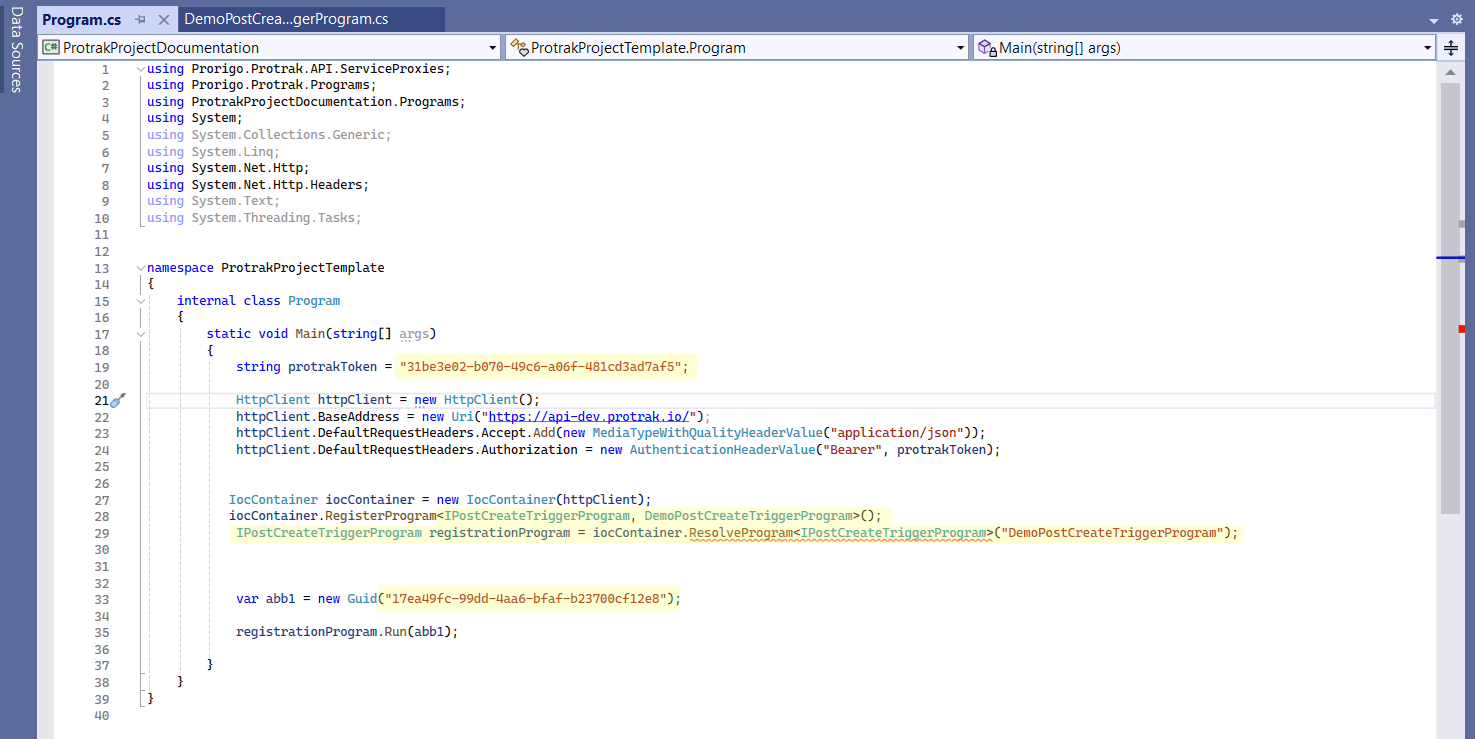Open the document window settings gear

click(1459, 20)
